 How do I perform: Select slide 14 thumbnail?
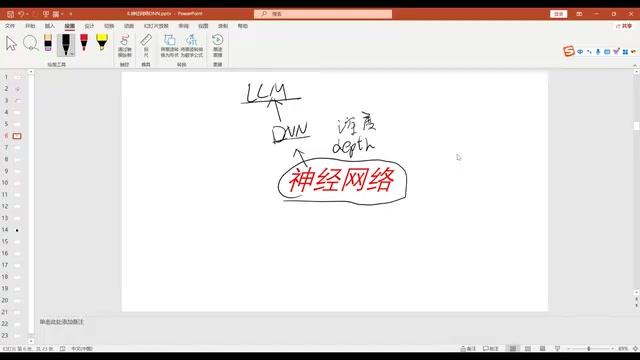tap(17, 230)
